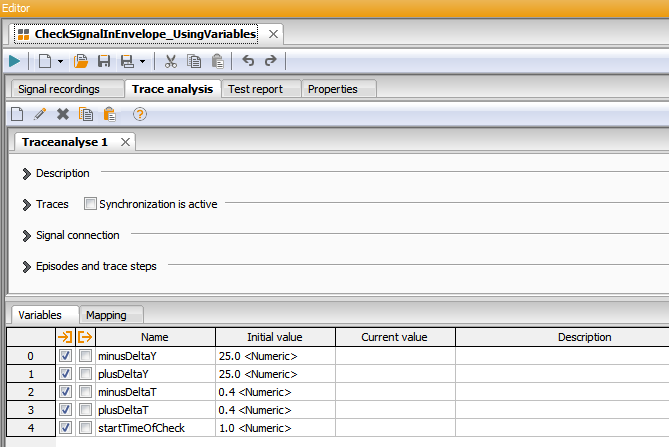Close the CheckSignalInEnvelope_UsingVariables tab
The height and width of the screenshot is (447, 669).
273,34
